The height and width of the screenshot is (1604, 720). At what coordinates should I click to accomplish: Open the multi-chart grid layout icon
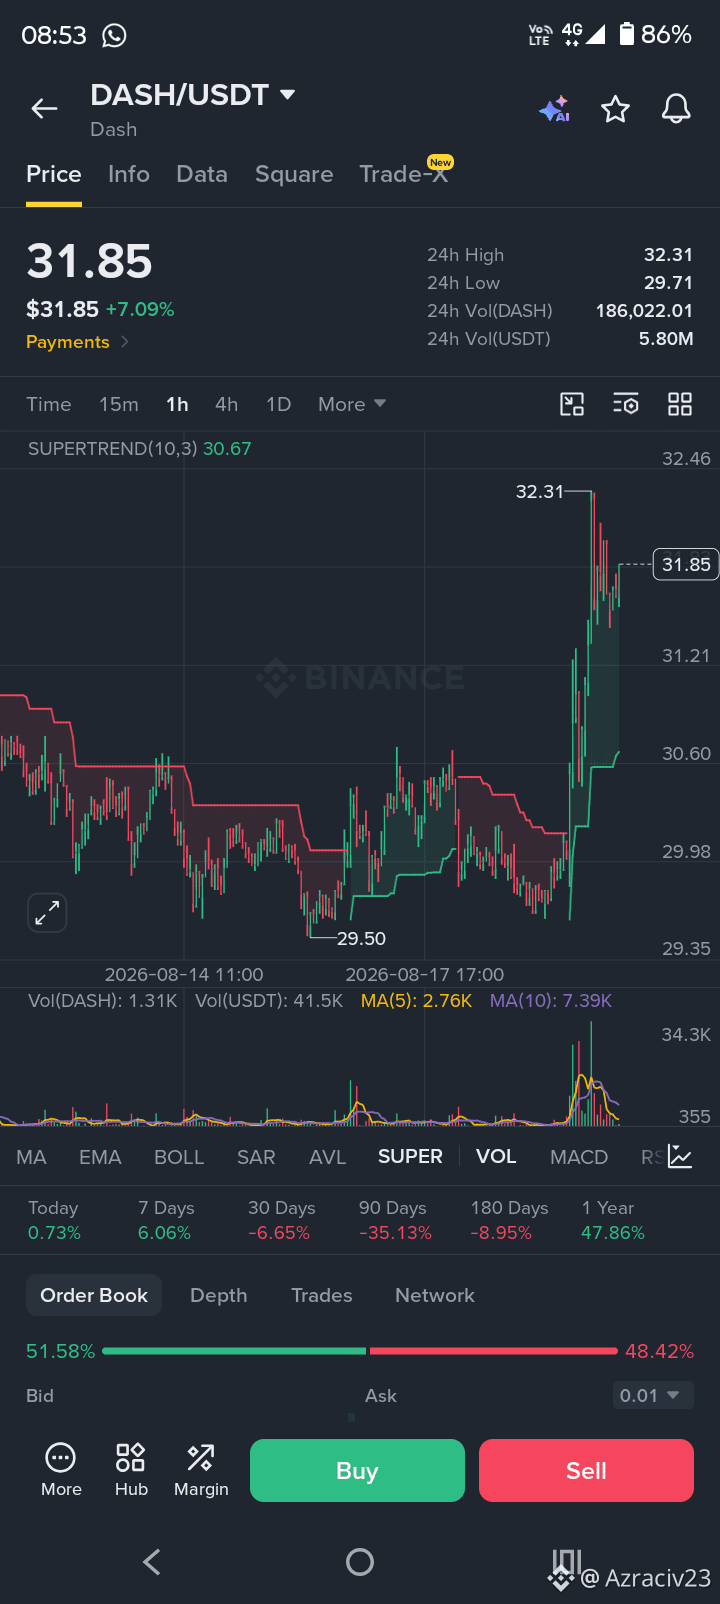[680, 404]
